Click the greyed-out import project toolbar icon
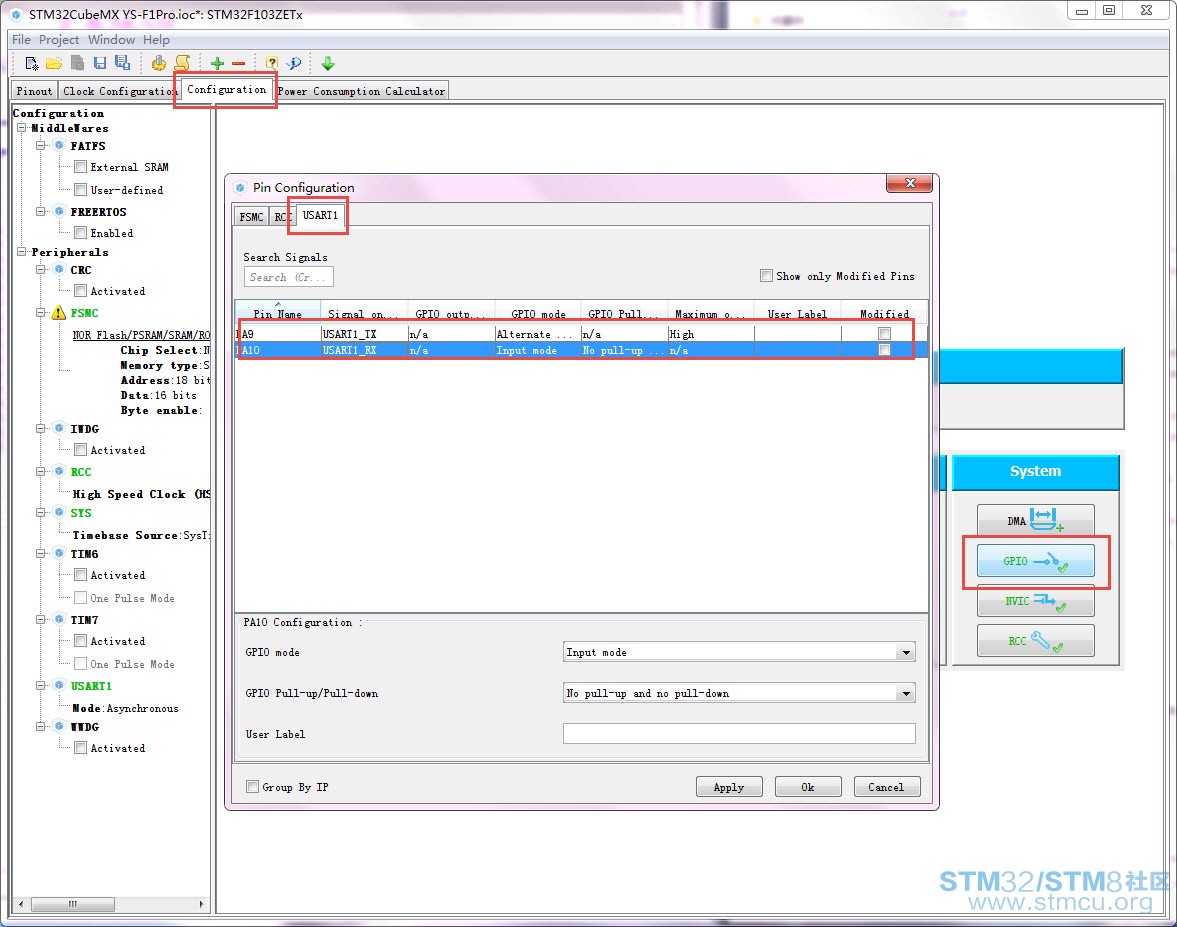Screen dimensions: 1177x927 pyautogui.click(x=77, y=63)
